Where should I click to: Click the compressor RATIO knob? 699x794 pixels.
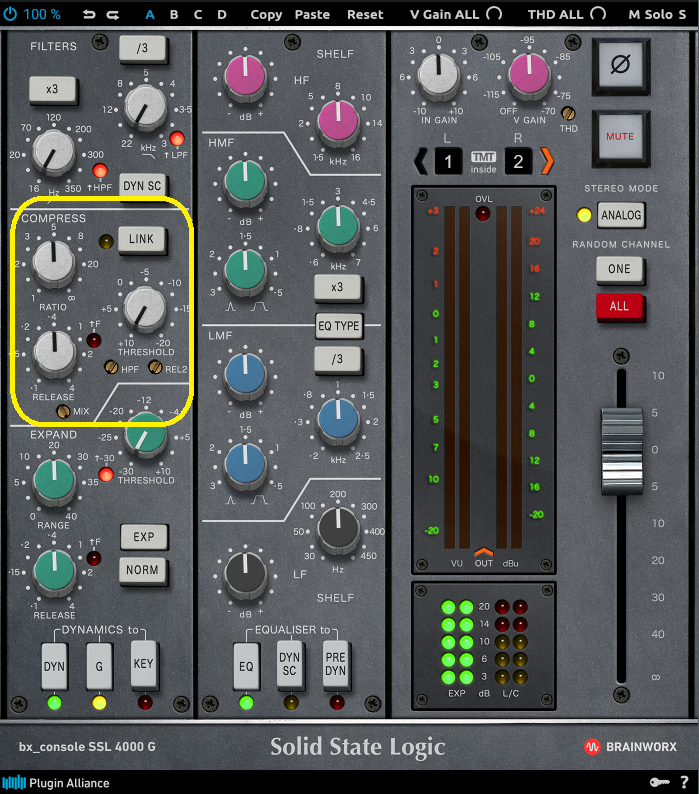(x=53, y=262)
